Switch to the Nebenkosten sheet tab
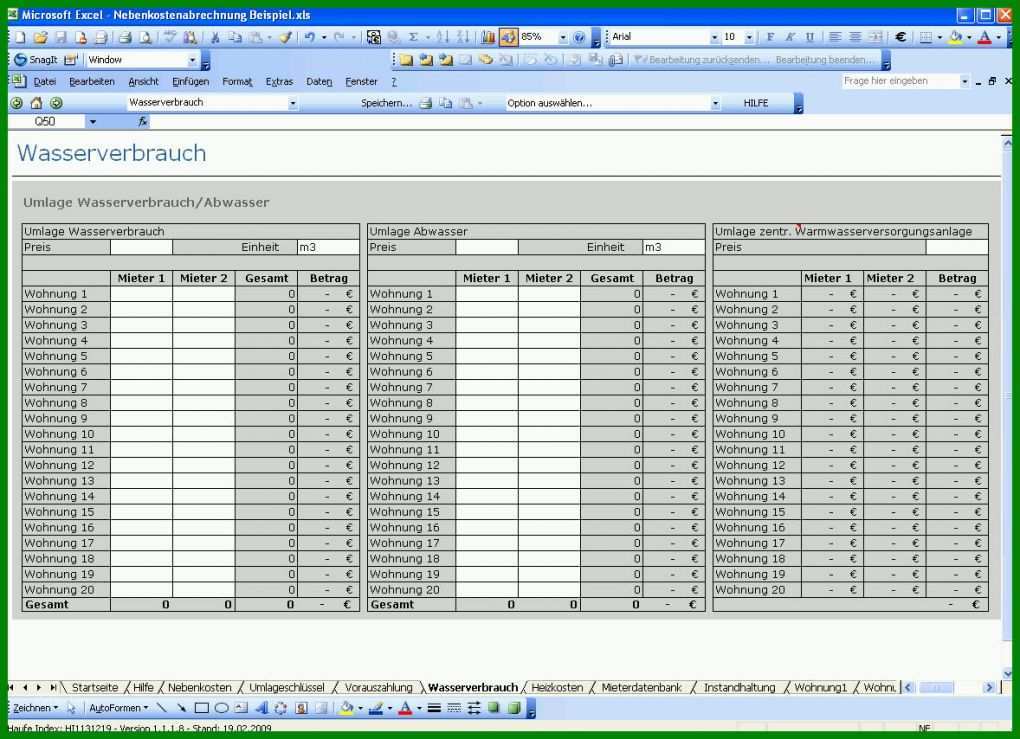 200,688
